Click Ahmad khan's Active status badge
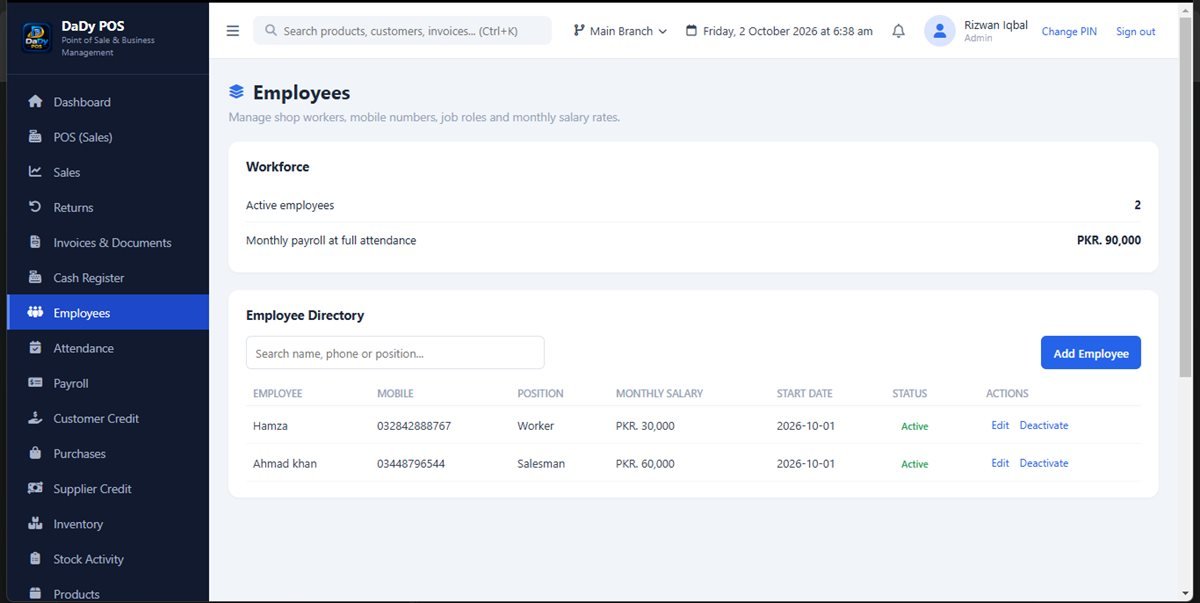 (914, 464)
